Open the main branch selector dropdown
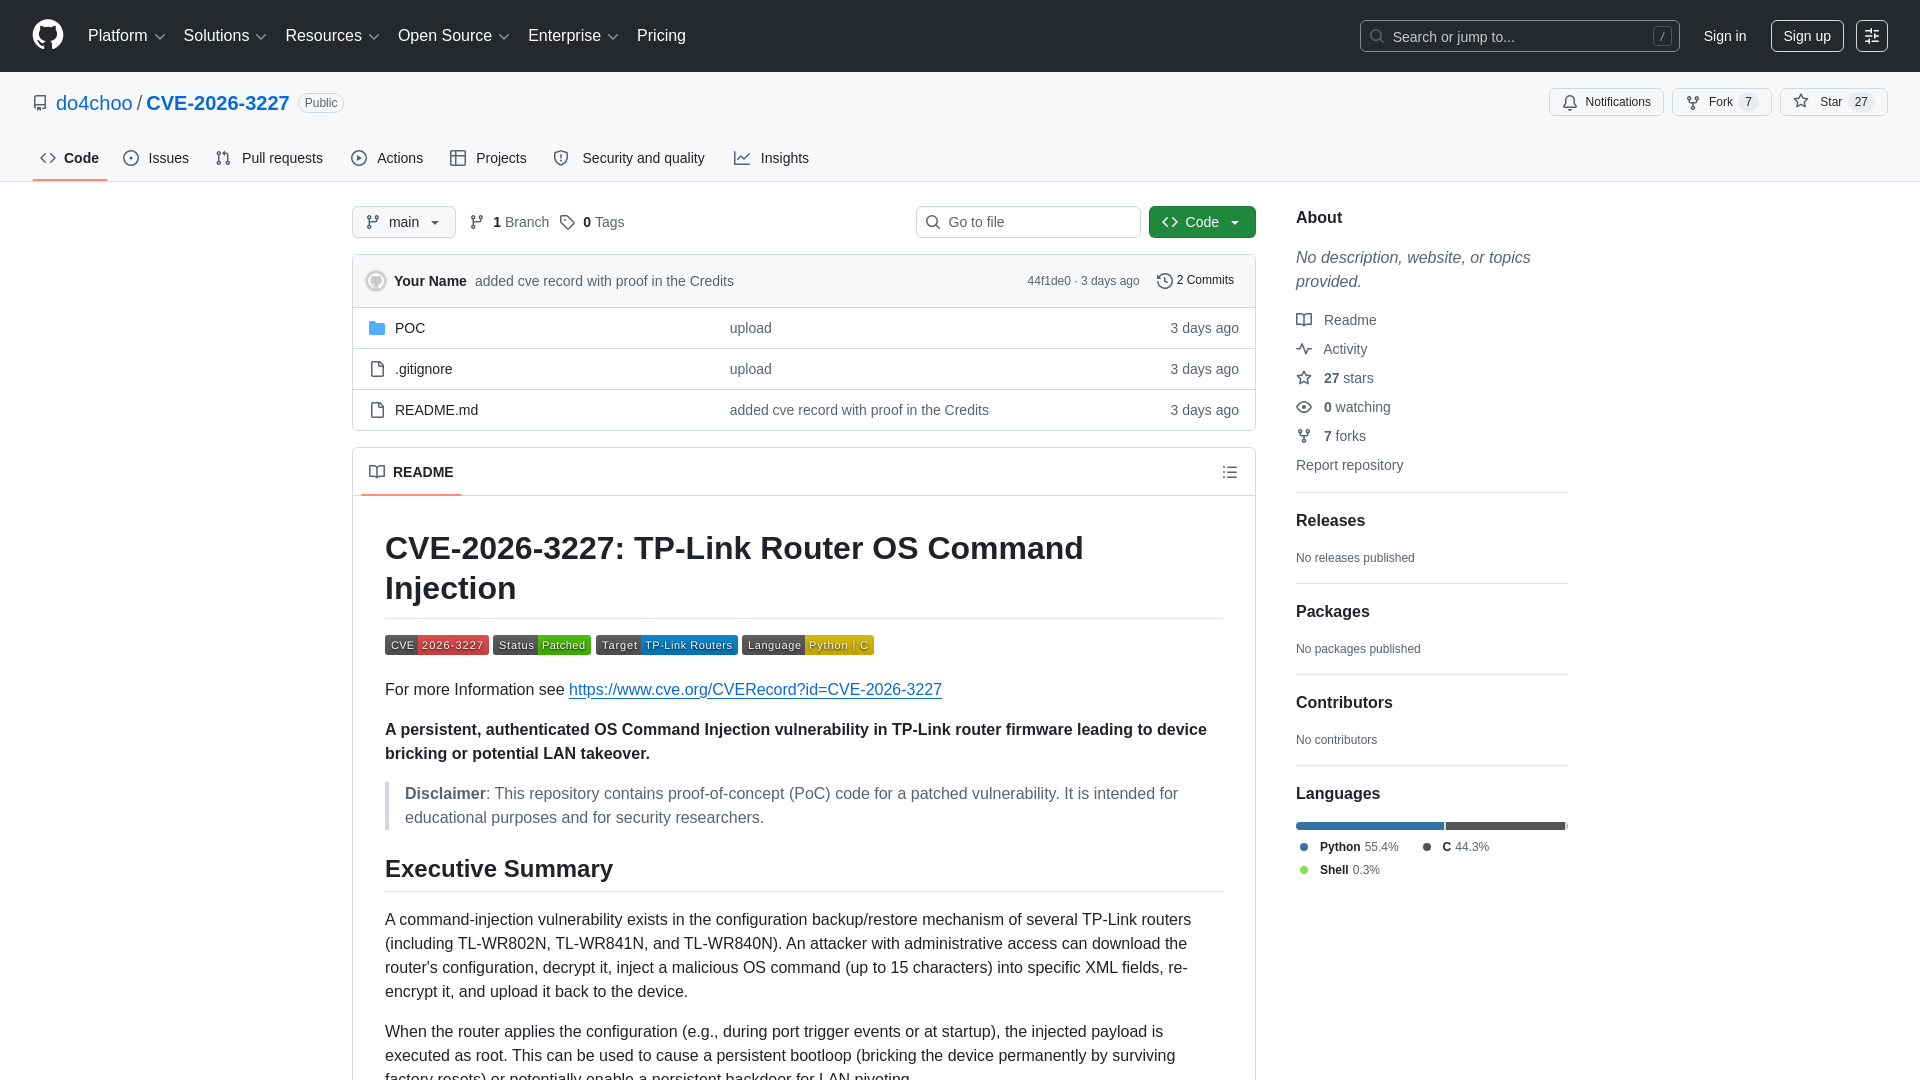Image resolution: width=1920 pixels, height=1080 pixels. 404,222
